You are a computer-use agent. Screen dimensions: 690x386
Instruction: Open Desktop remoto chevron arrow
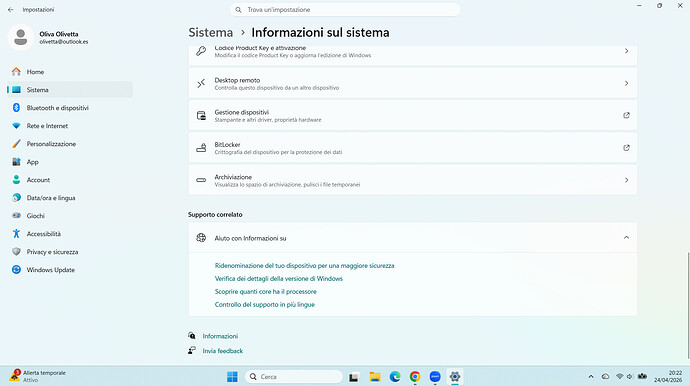[x=626, y=83]
